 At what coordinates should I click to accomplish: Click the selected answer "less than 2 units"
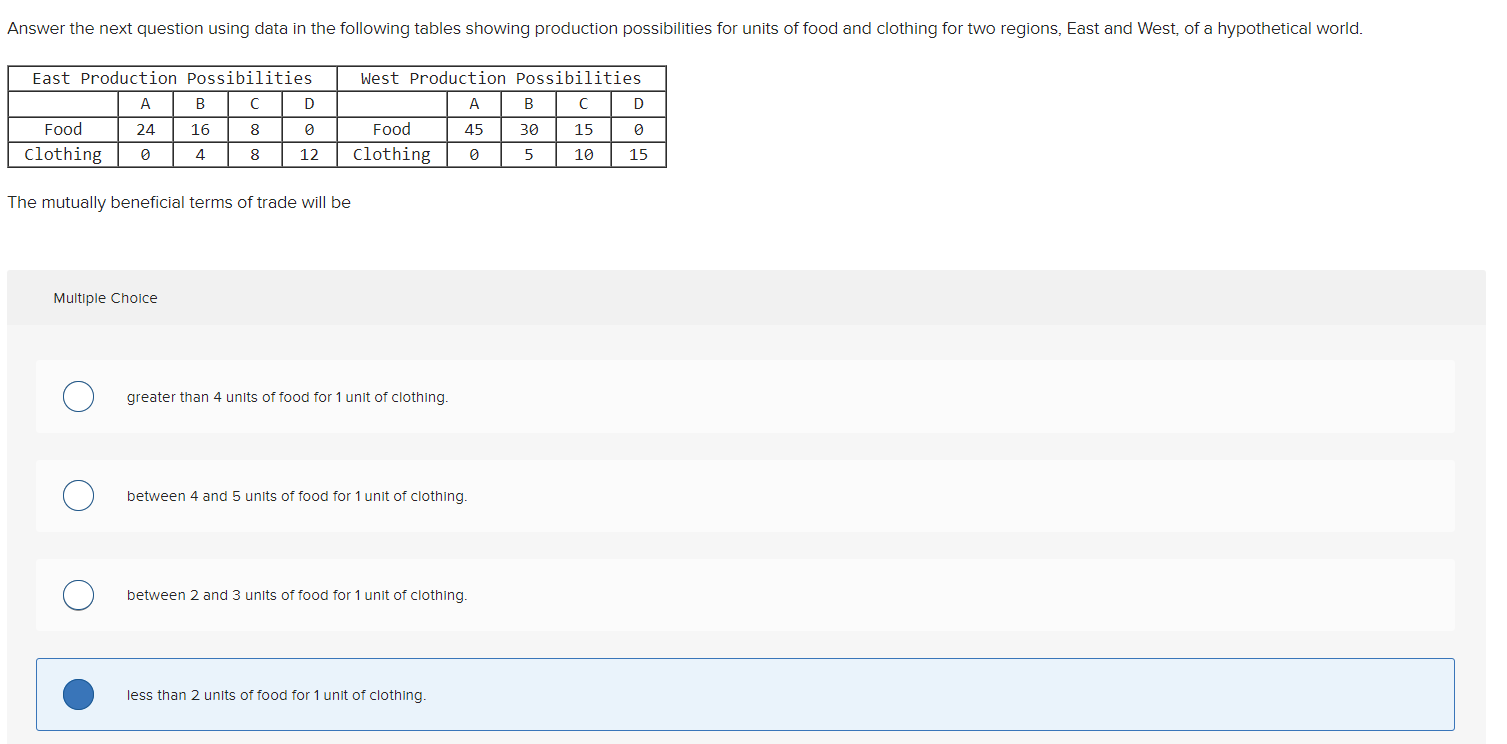276,694
